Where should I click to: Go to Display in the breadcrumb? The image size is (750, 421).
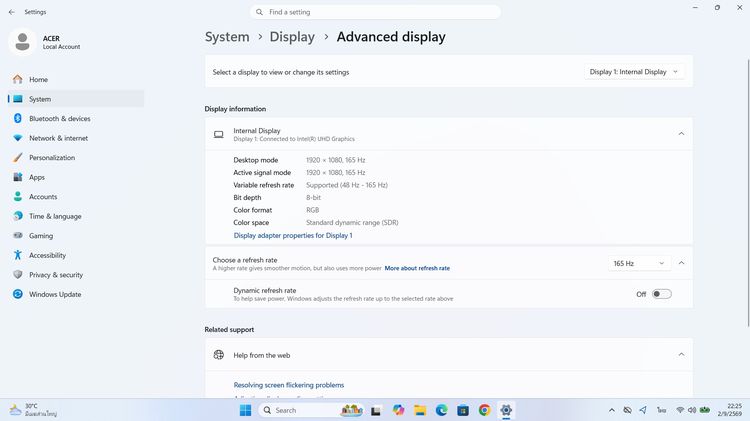[292, 37]
